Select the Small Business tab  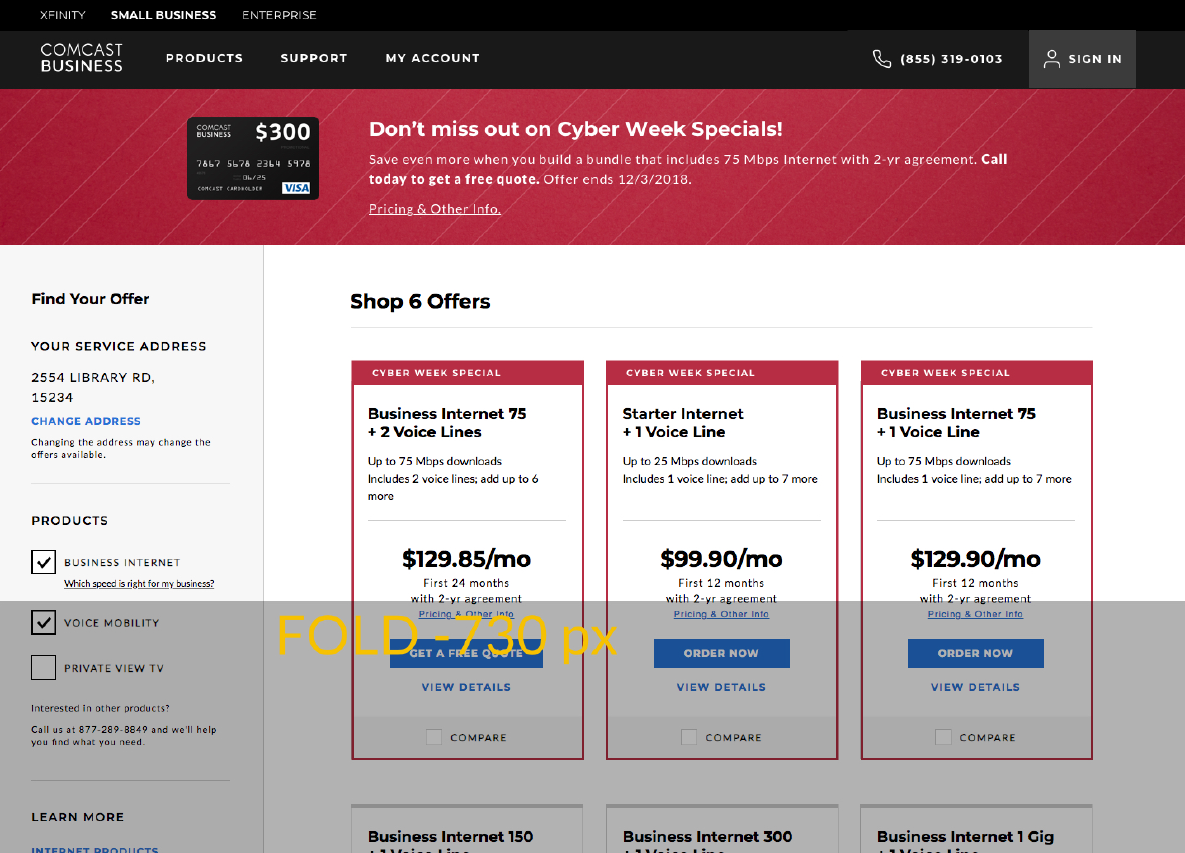(163, 15)
